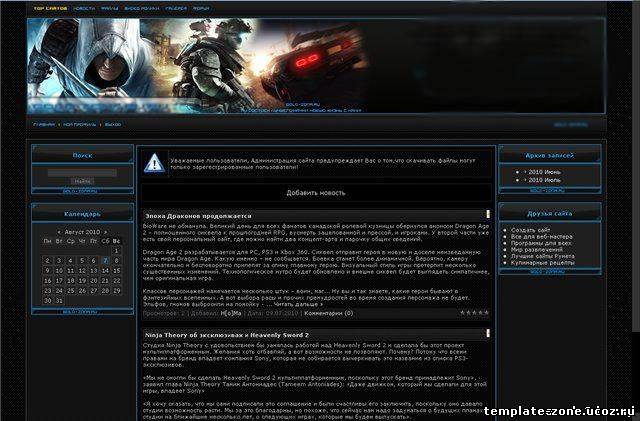Open author profile 'H[o]Ma'
640x421 pixels.
tap(231, 313)
